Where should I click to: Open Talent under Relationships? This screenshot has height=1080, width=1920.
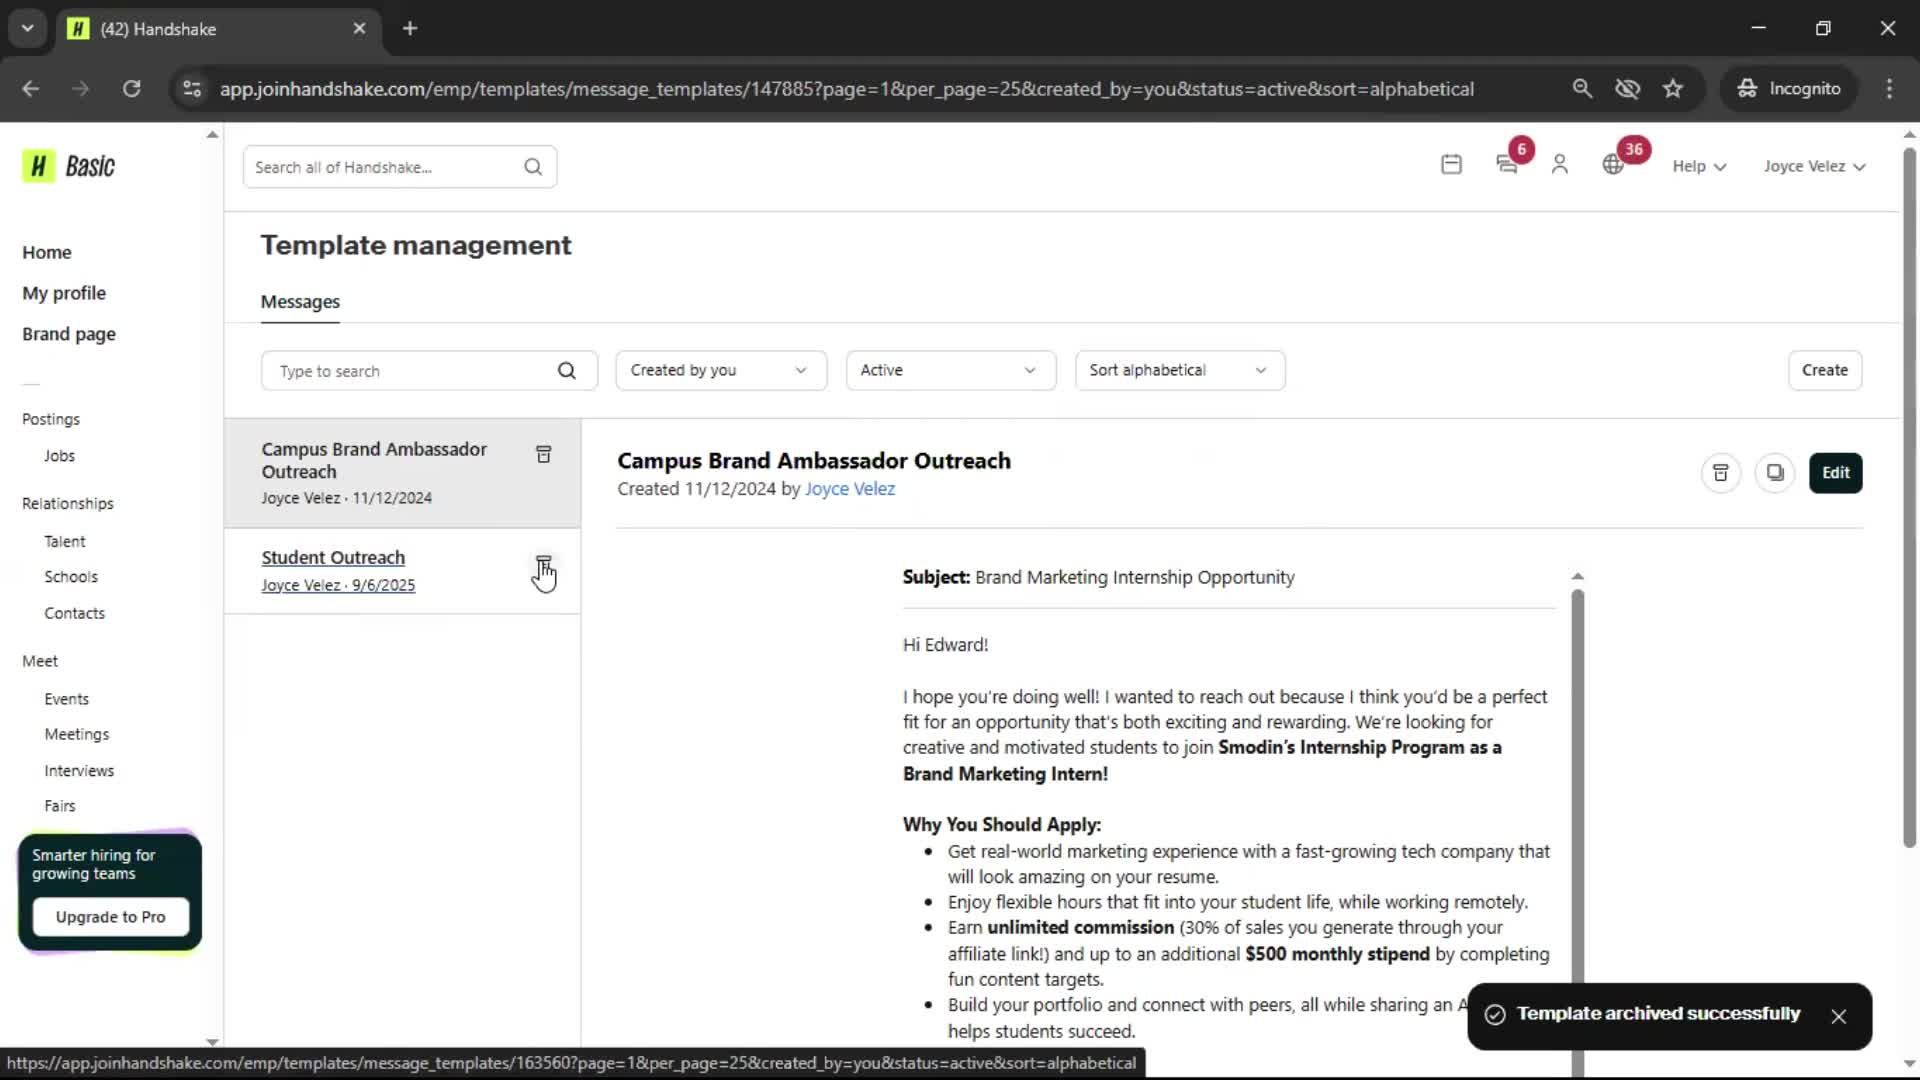(x=65, y=541)
